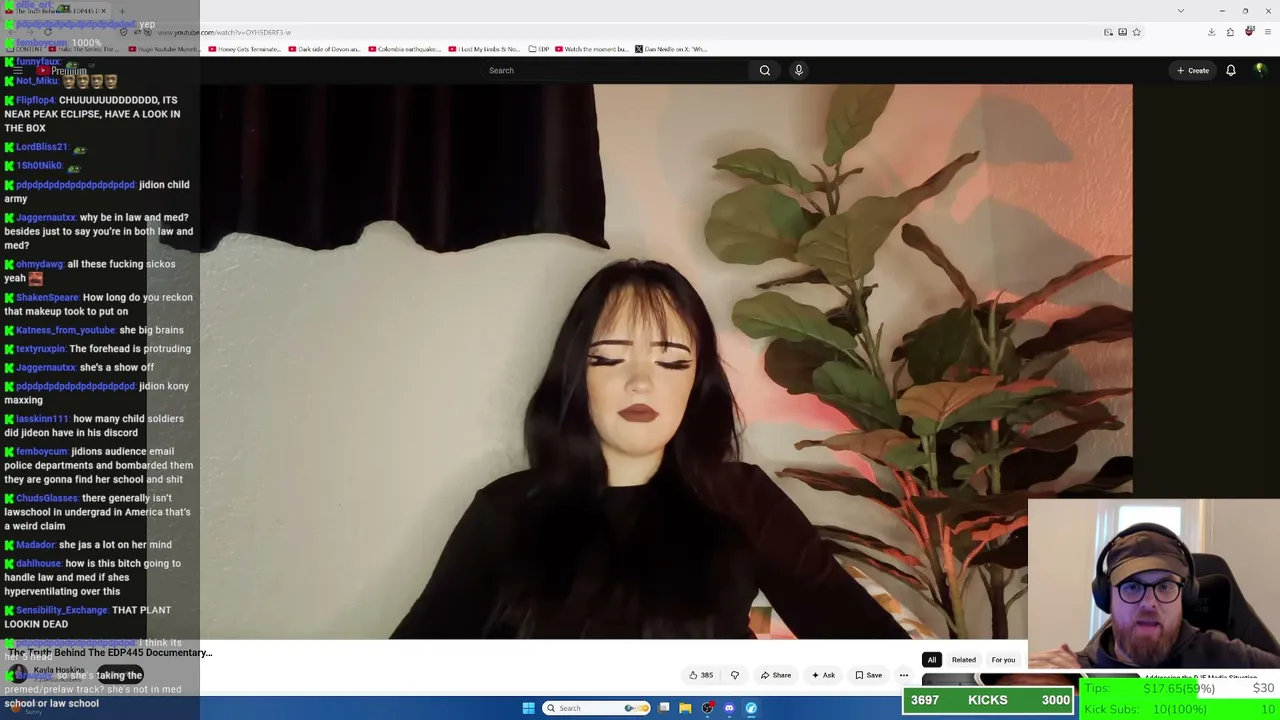Like the video with thumbs-up button

tap(702, 675)
